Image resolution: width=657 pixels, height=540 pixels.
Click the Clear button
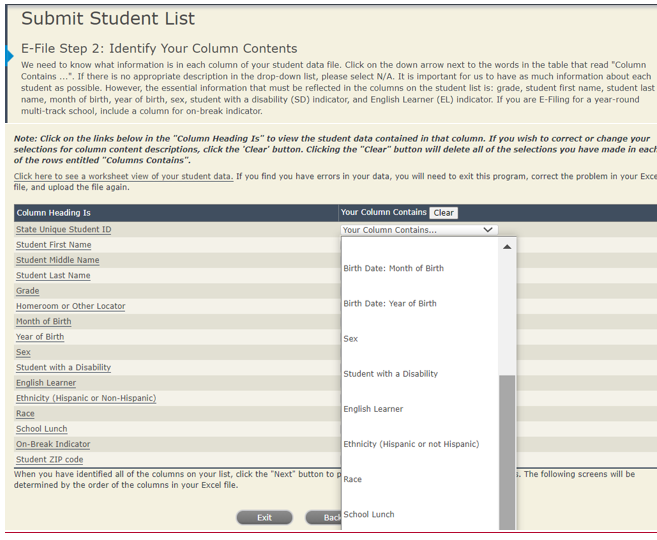click(x=443, y=213)
